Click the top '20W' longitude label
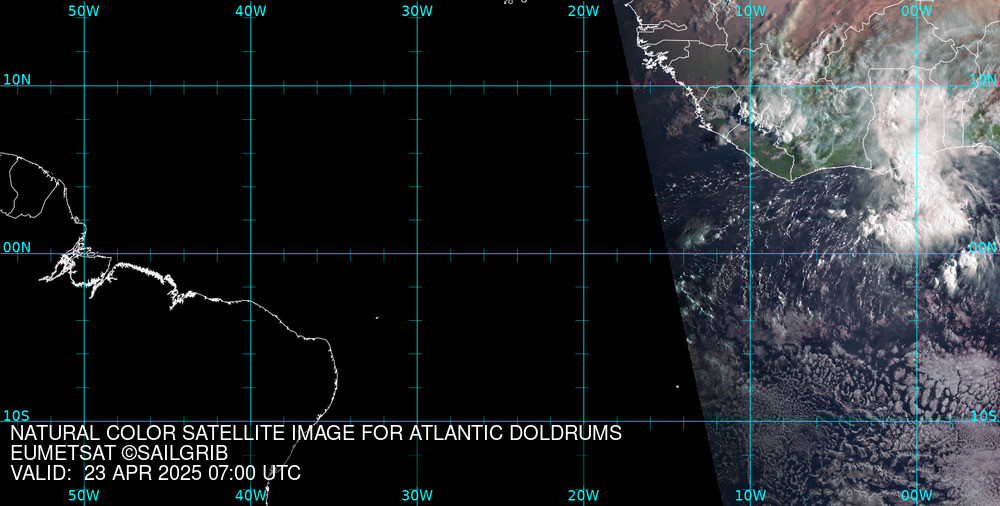The width and height of the screenshot is (1000, 506). (584, 11)
